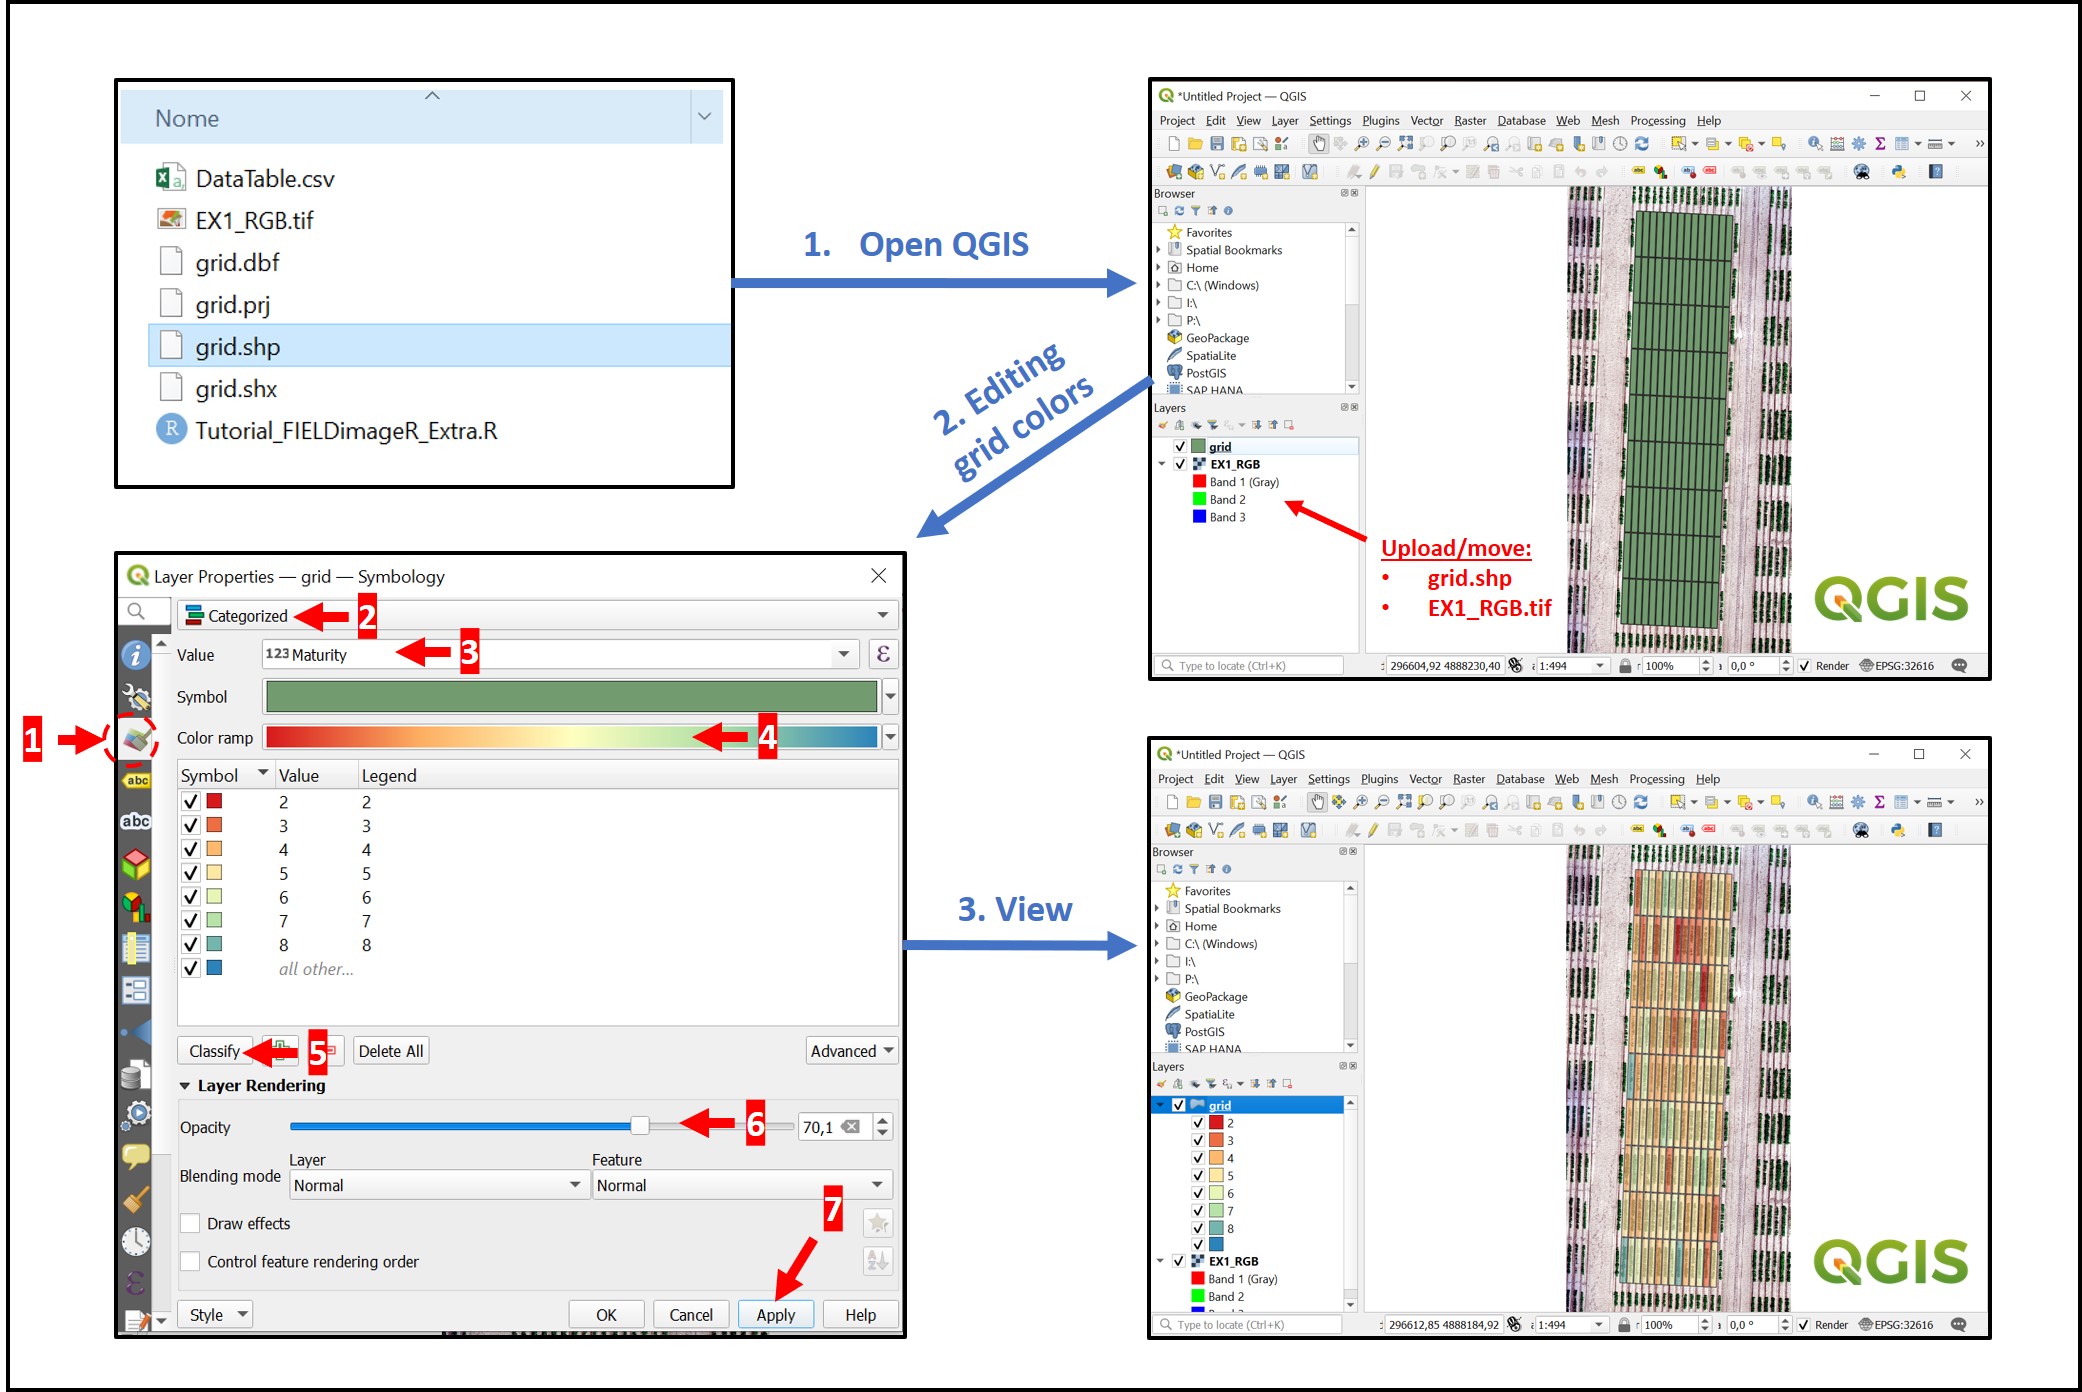Check Control feature rendering order
2082x1392 pixels.
(x=190, y=1261)
